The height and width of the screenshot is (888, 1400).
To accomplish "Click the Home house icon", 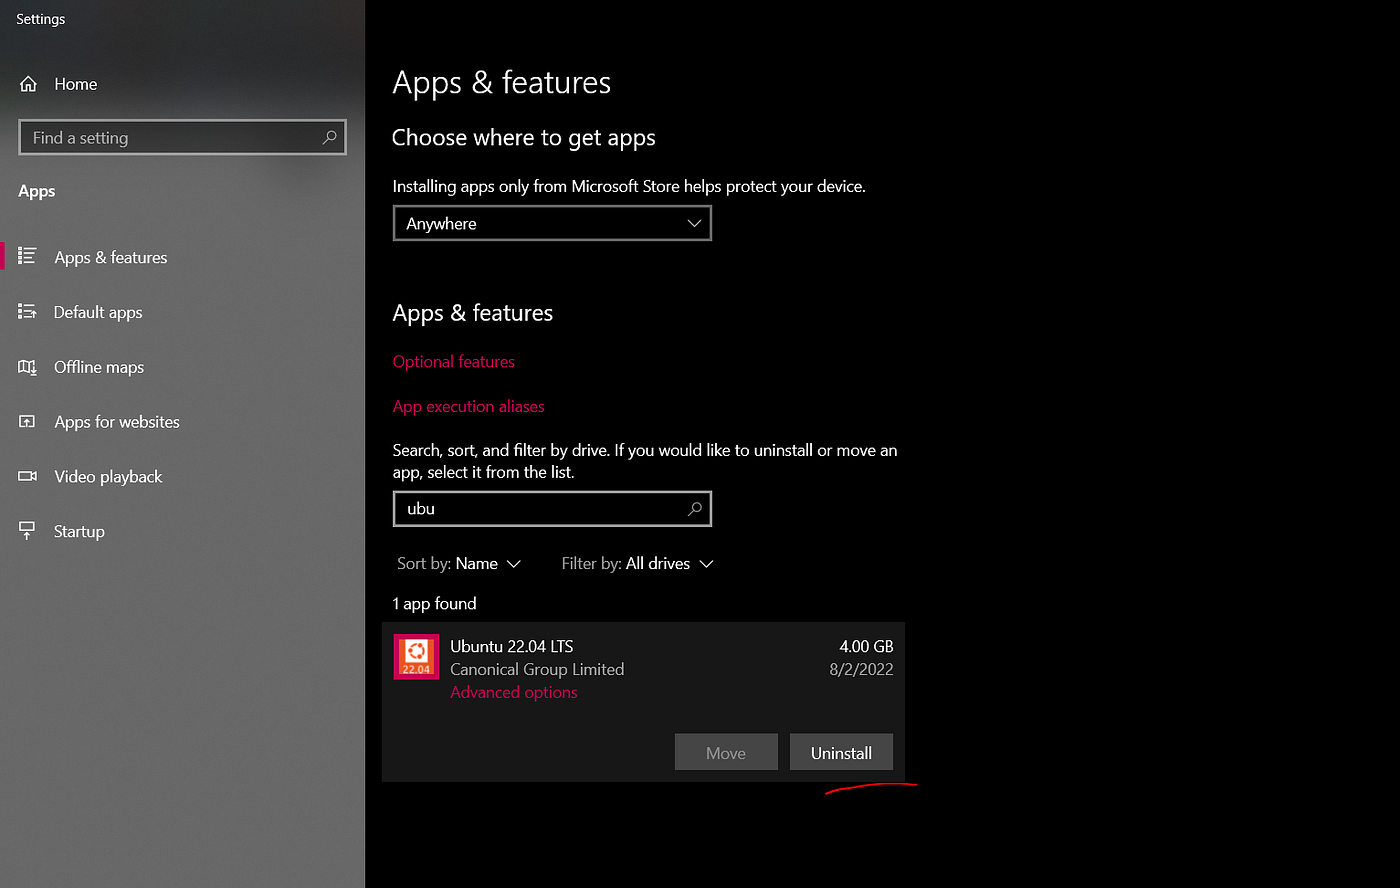I will point(28,84).
